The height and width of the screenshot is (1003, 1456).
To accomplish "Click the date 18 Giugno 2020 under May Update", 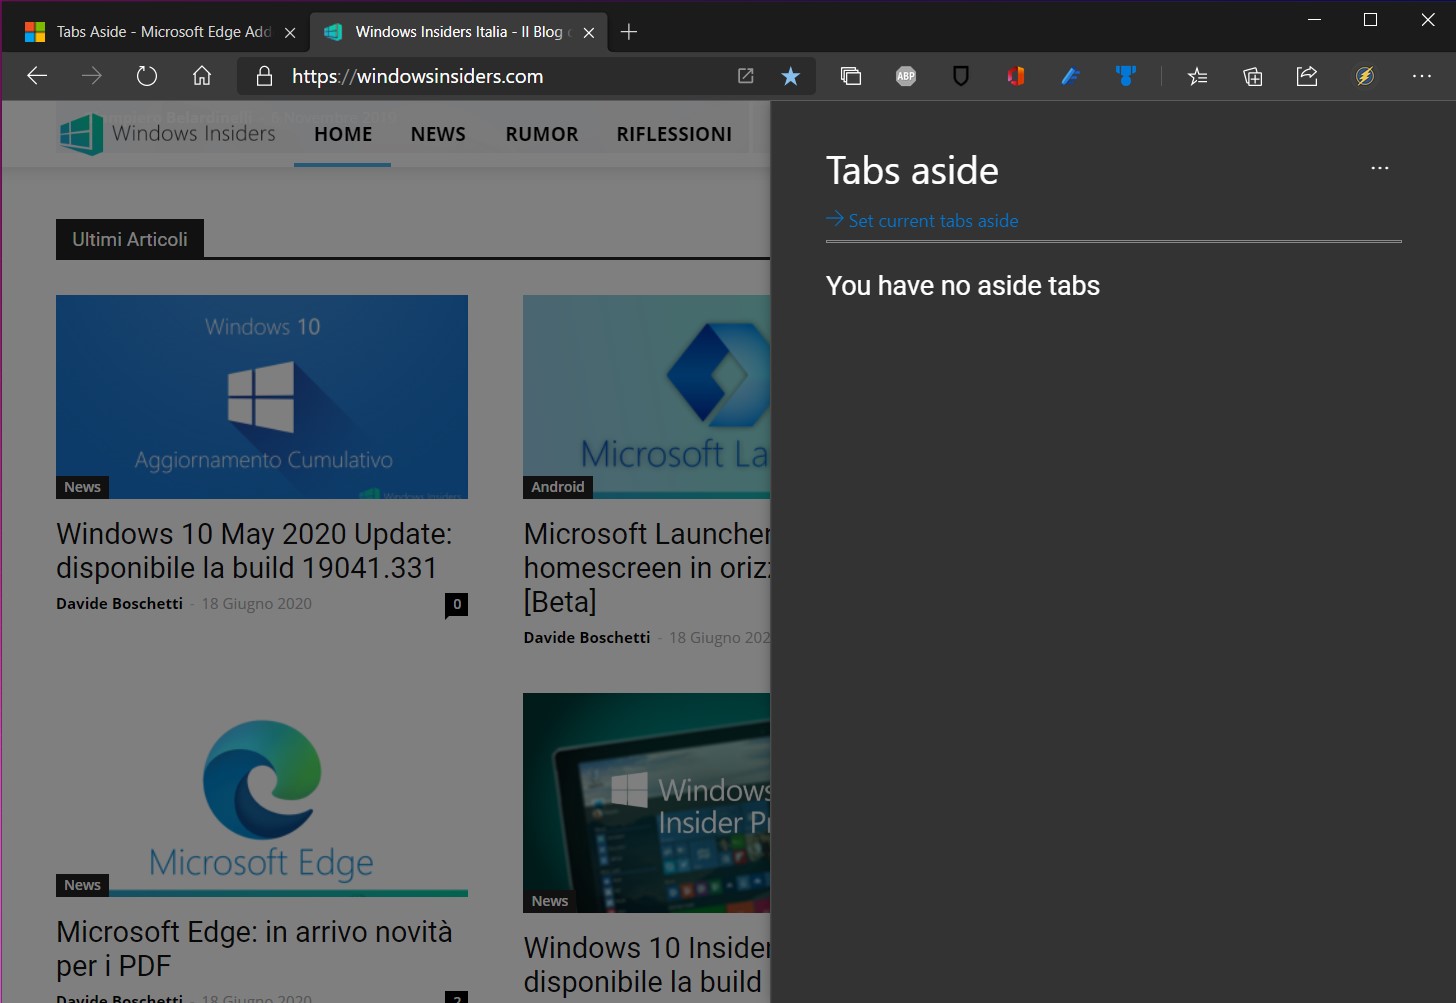I will tap(257, 603).
